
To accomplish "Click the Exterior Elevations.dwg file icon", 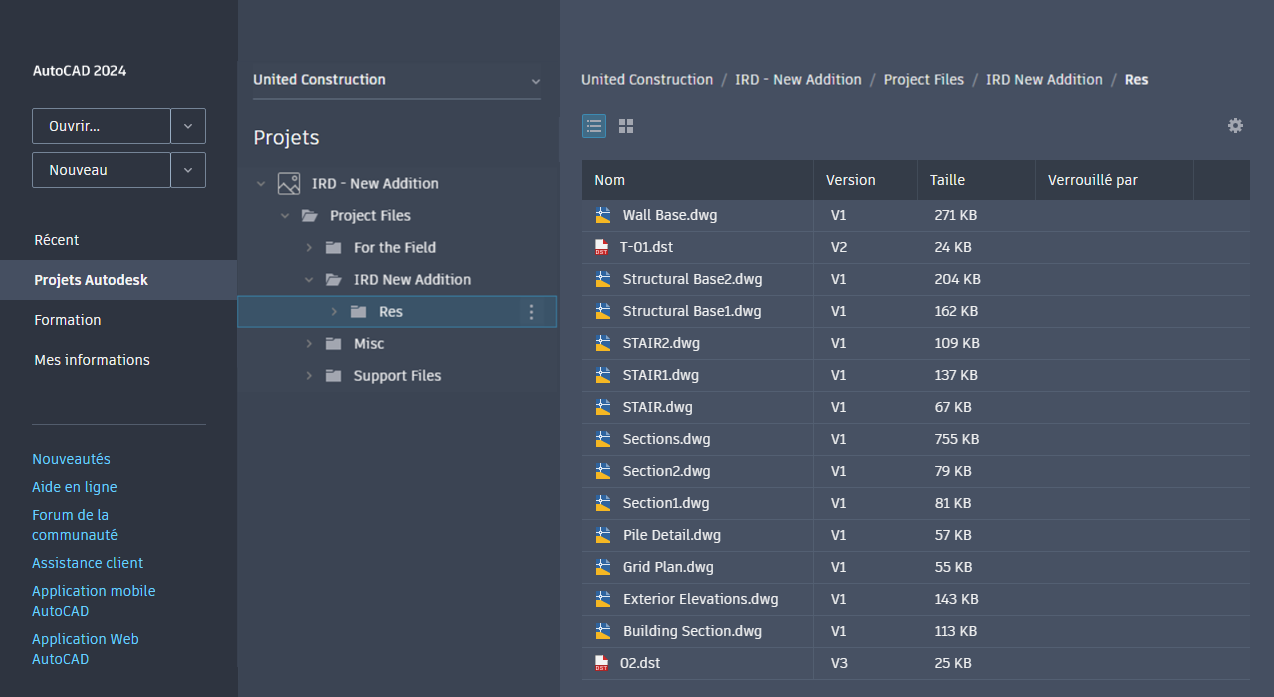I will click(602, 599).
